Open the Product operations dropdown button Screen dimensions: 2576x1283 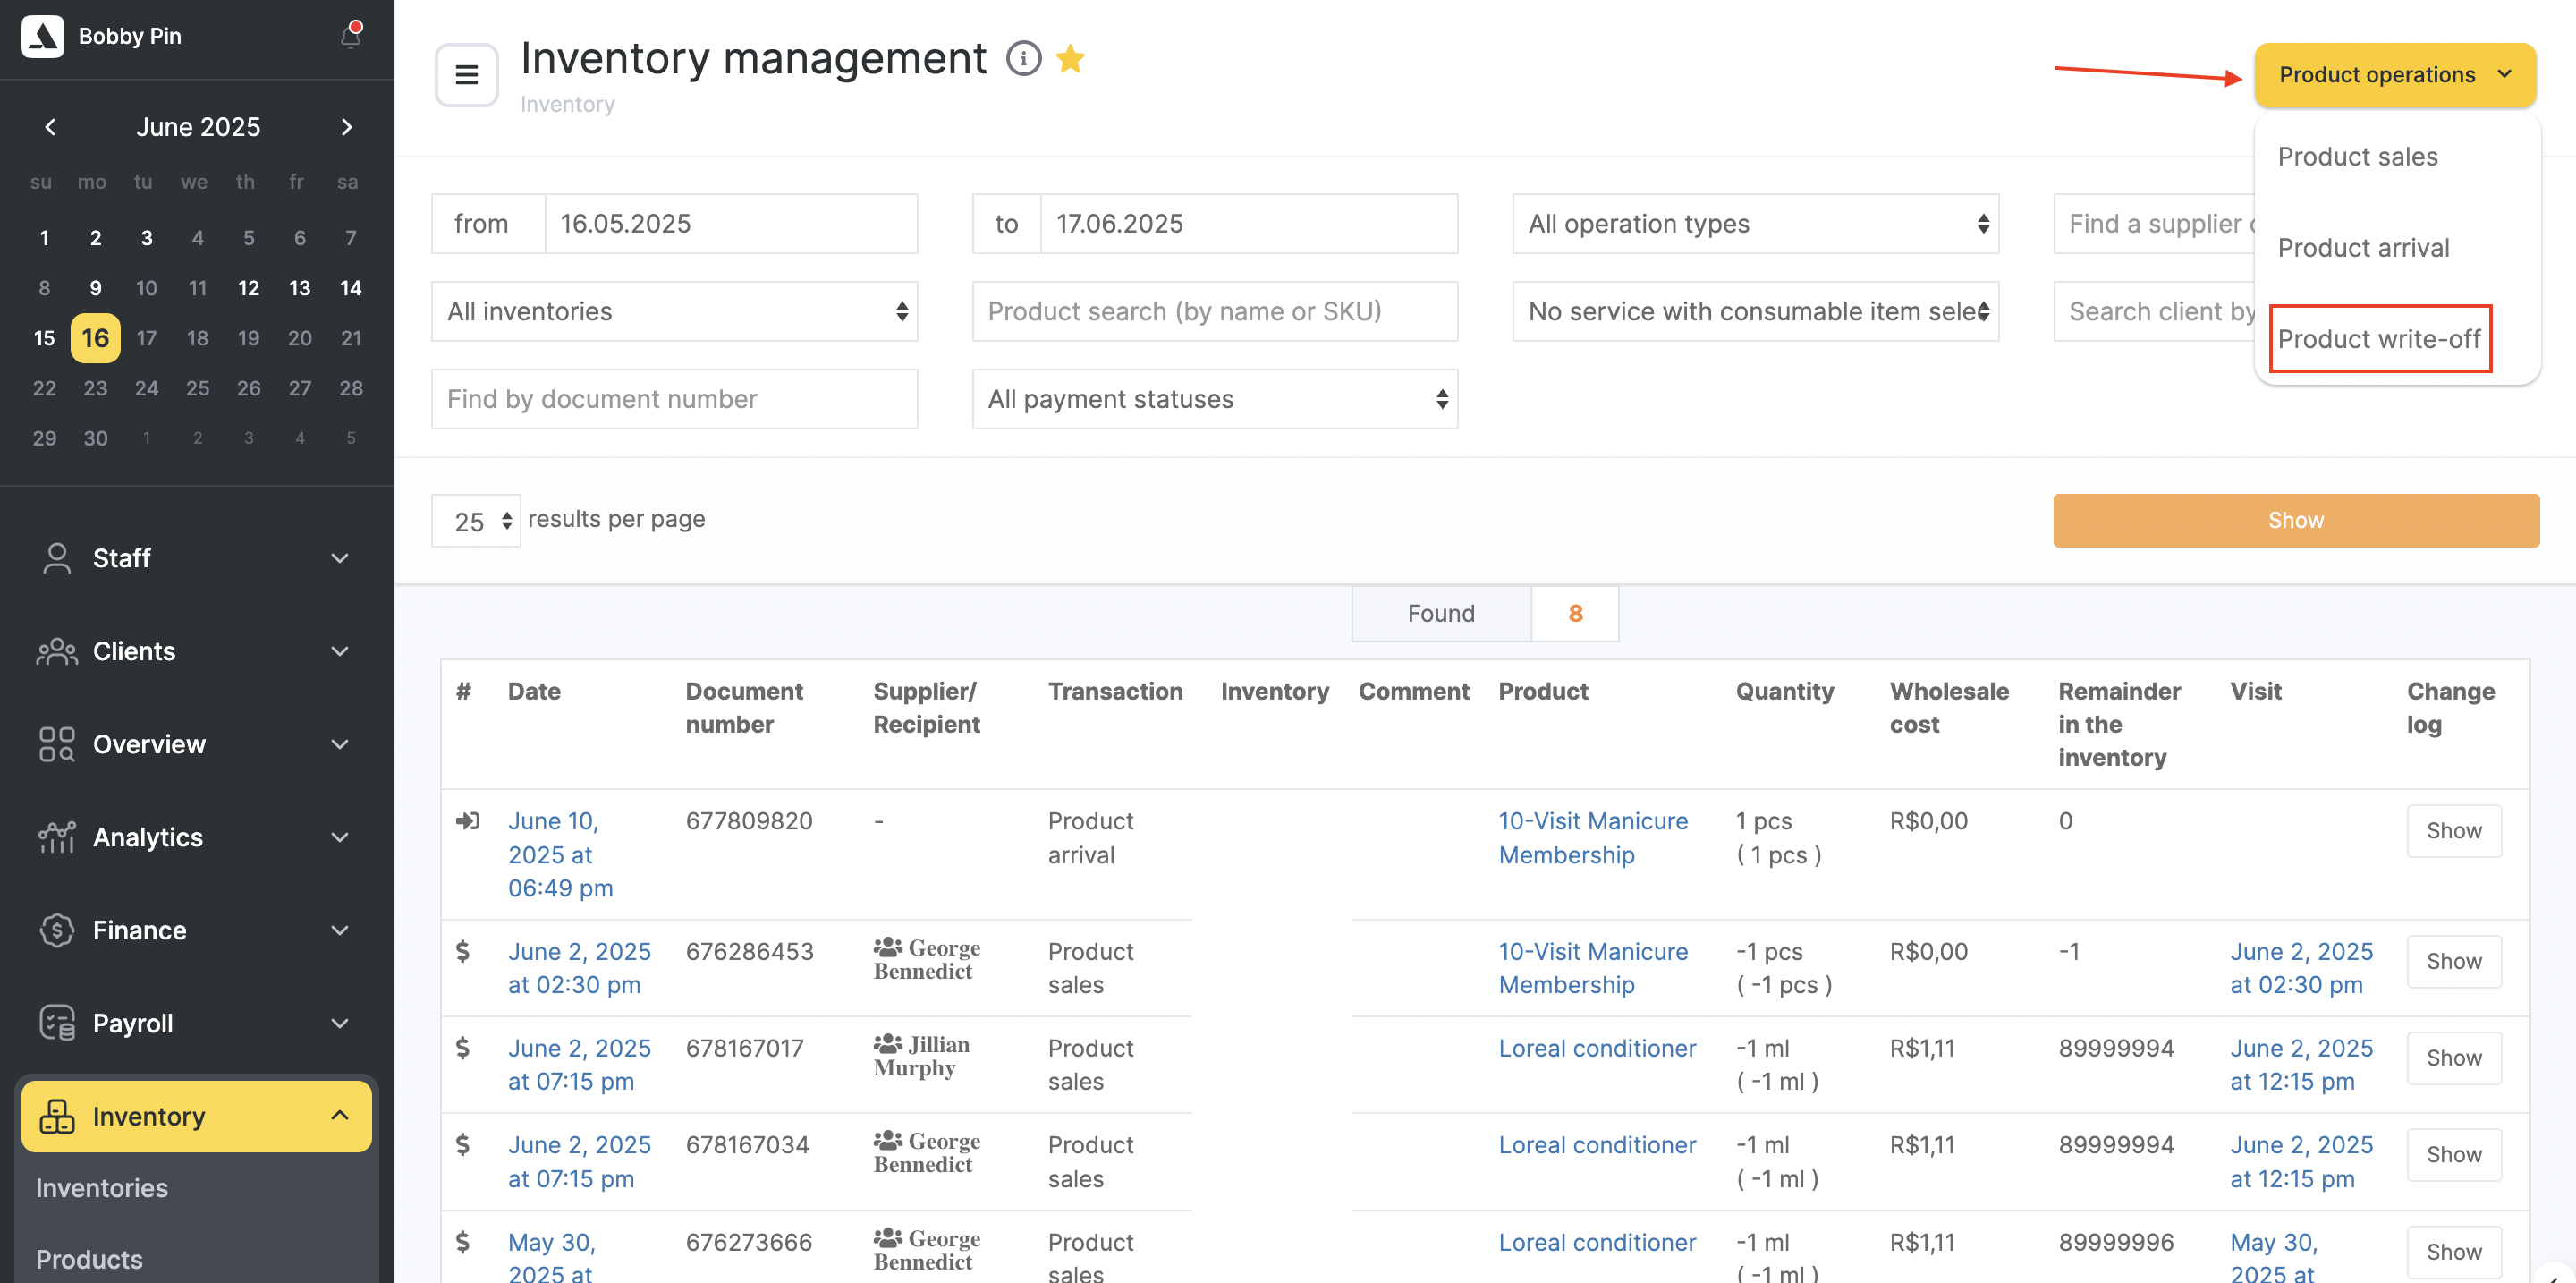[2395, 75]
